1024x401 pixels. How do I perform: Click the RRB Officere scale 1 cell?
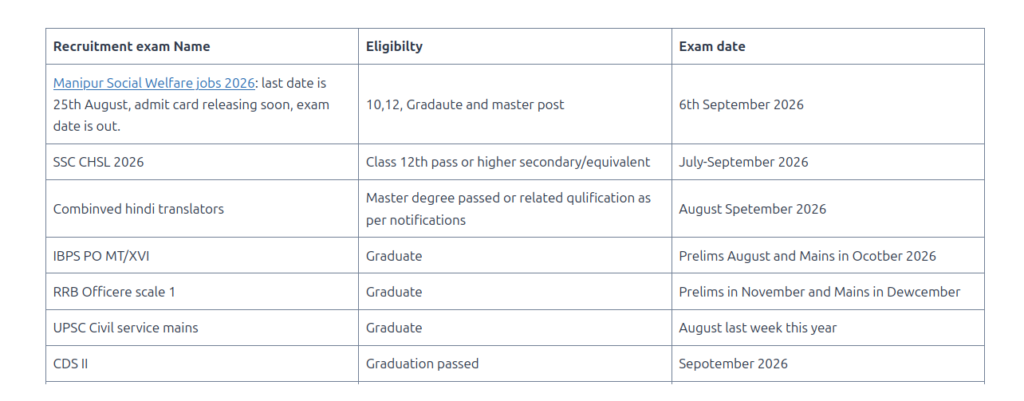click(x=202, y=292)
